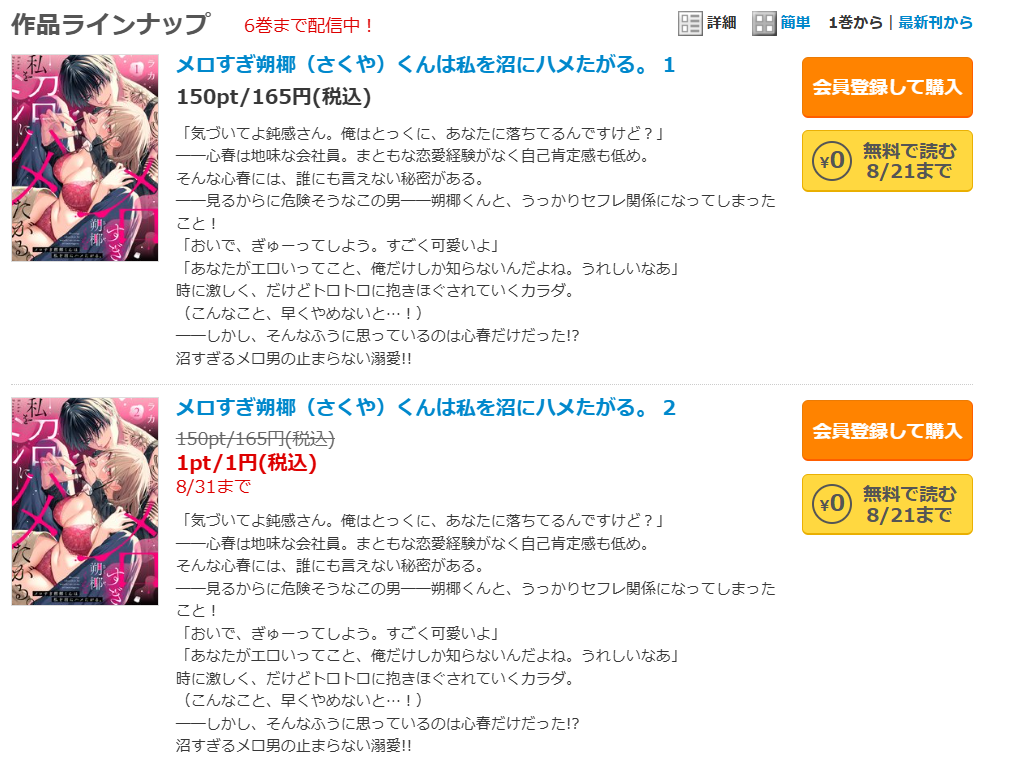
Task: Open volume 1 title link
Action: 426,65
